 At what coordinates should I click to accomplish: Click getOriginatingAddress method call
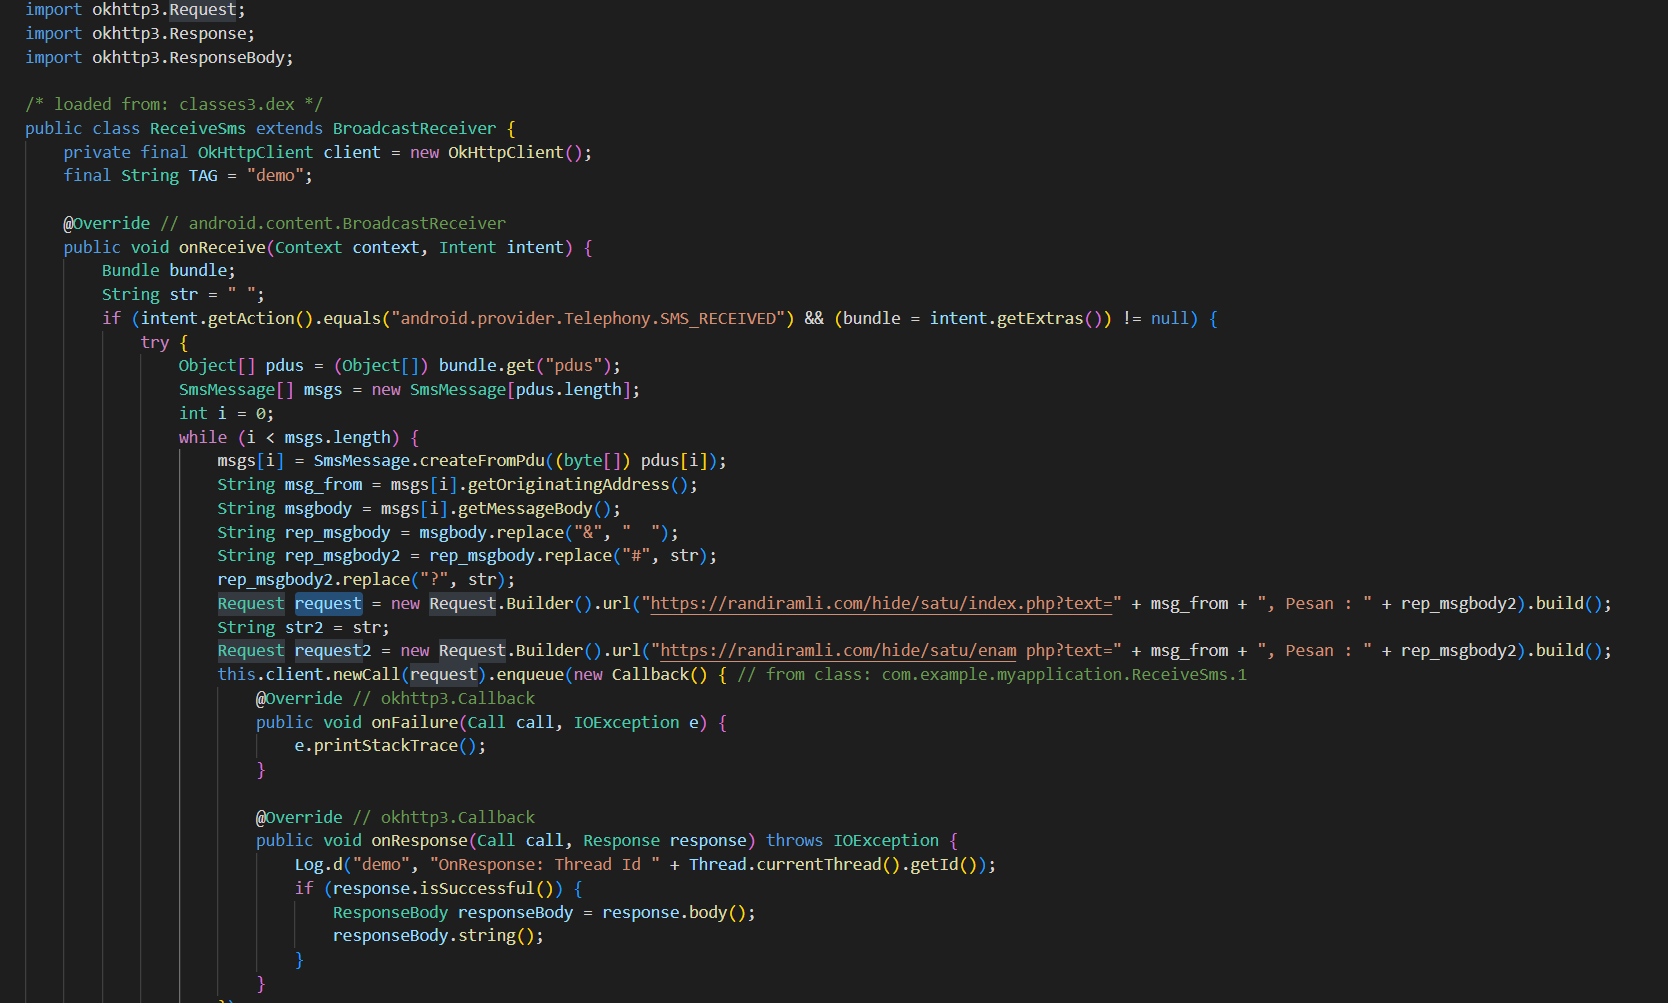click(568, 484)
